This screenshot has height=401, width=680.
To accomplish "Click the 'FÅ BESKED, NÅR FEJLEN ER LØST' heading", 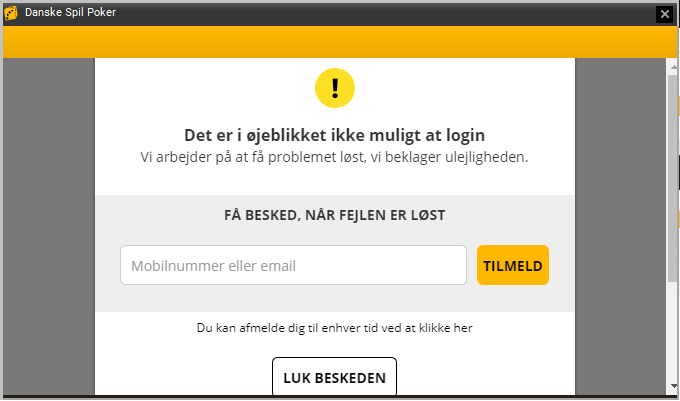I will pyautogui.click(x=334, y=215).
